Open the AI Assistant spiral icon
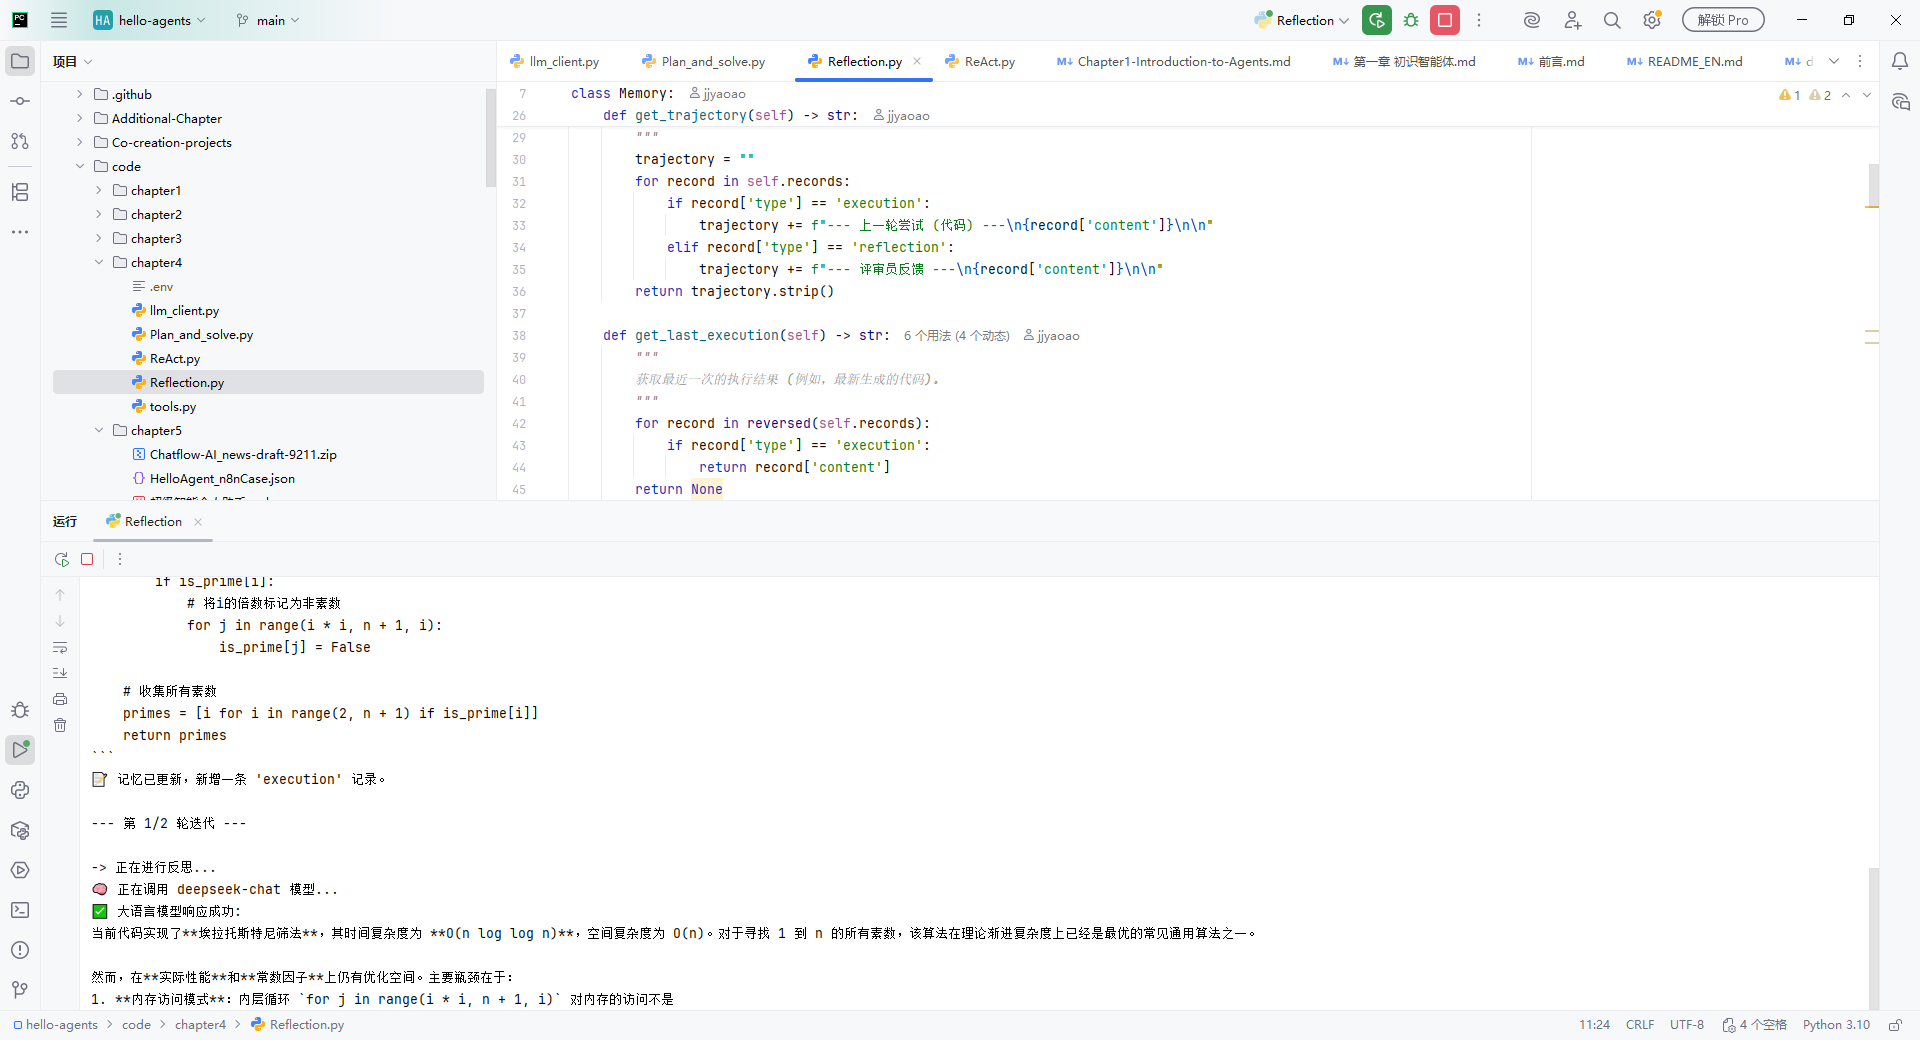The height and width of the screenshot is (1040, 1920). [x=1532, y=20]
